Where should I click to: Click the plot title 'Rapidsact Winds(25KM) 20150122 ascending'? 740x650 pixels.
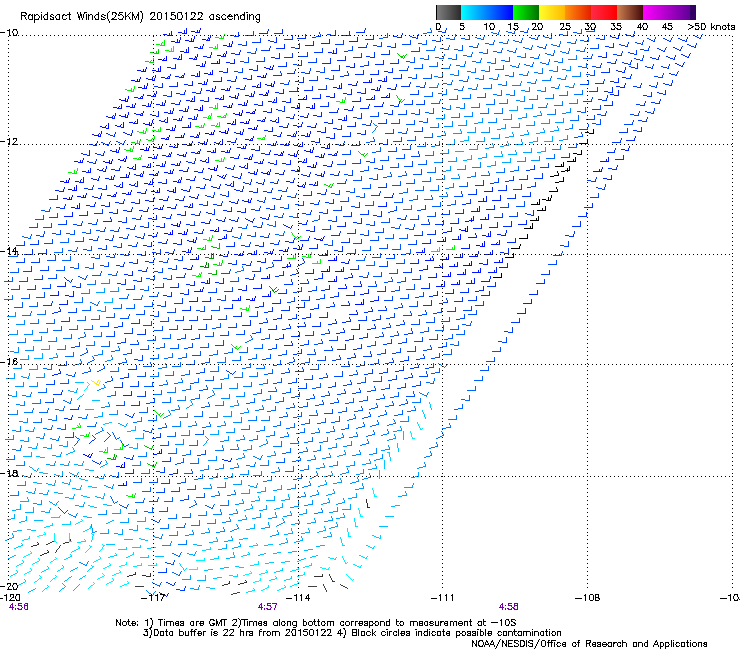point(140,17)
